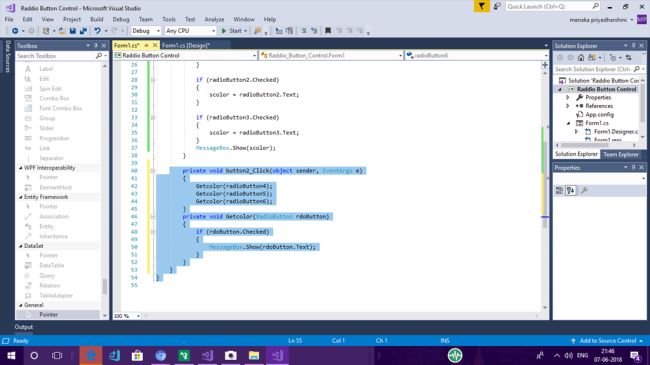The image size is (650, 365).
Task: Open the Debug configuration dropdown
Action: (x=146, y=31)
